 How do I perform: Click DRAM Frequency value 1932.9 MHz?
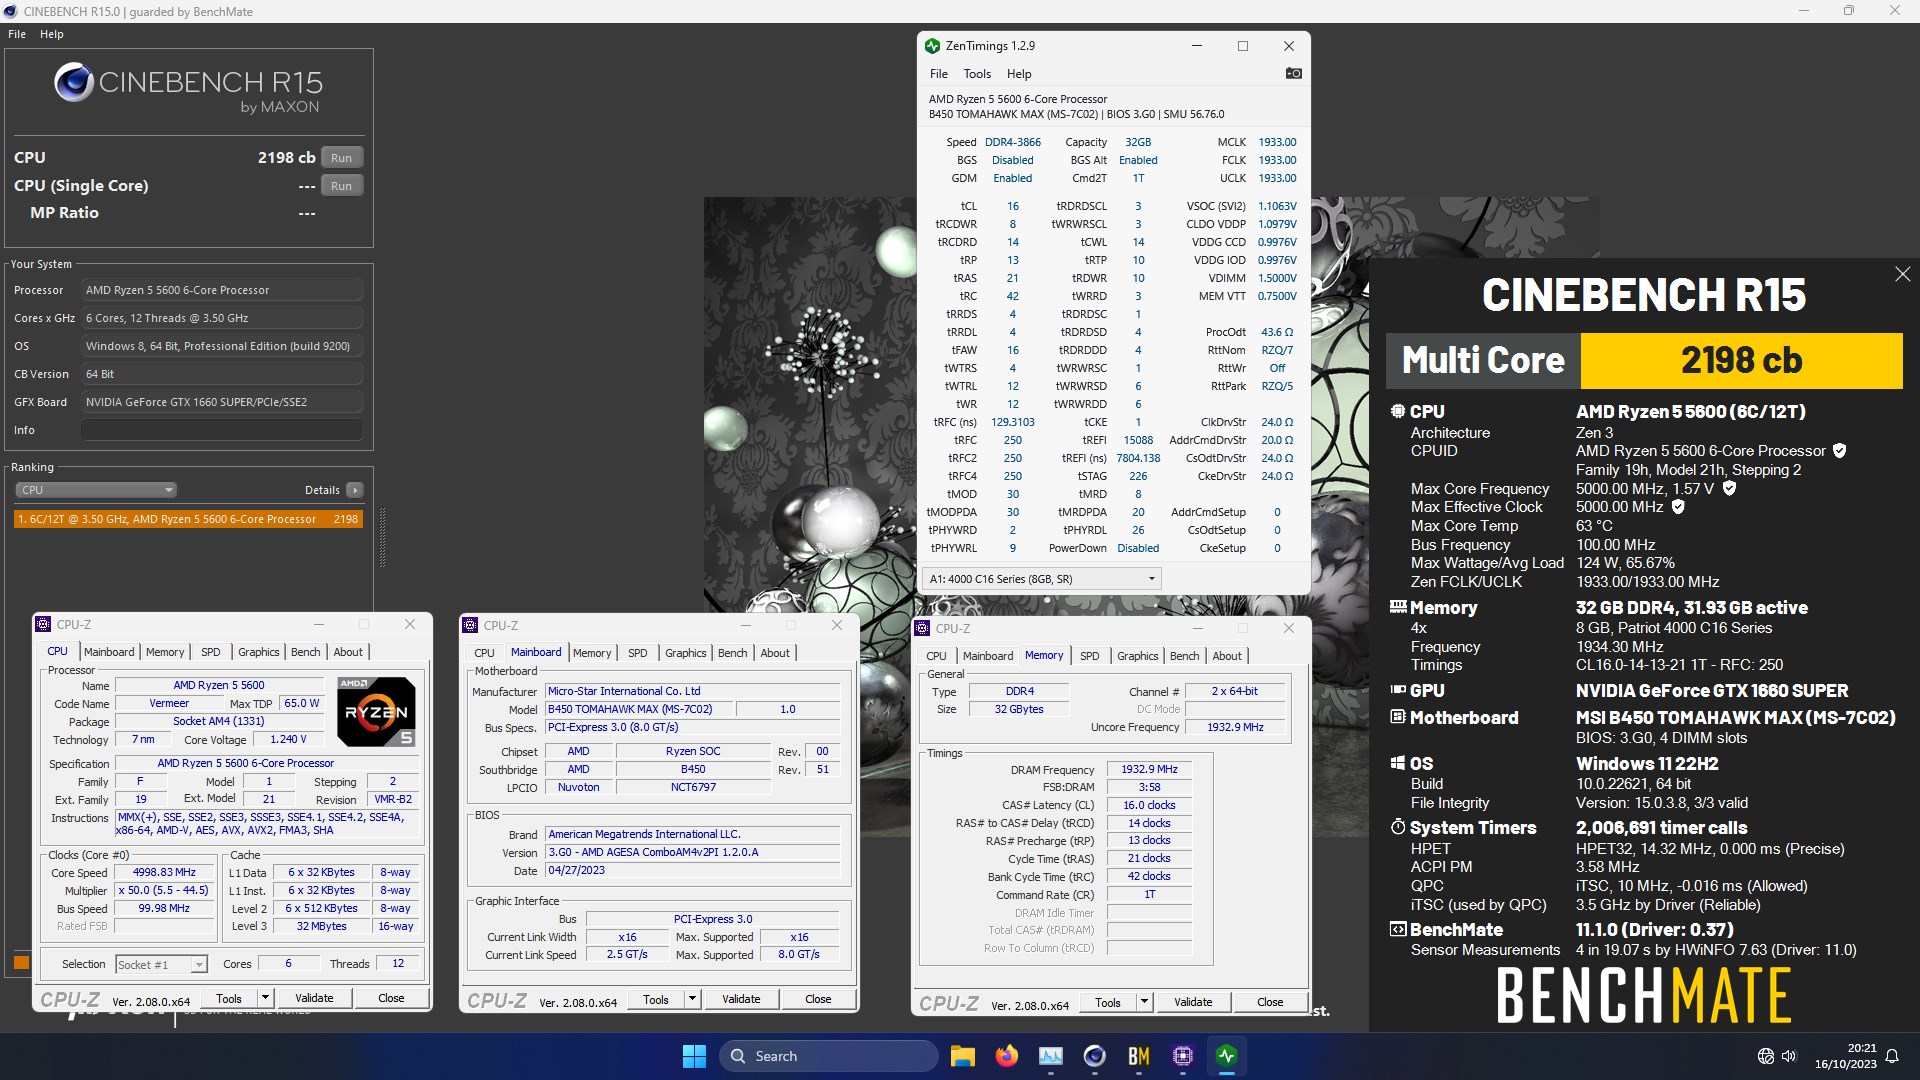(1149, 770)
